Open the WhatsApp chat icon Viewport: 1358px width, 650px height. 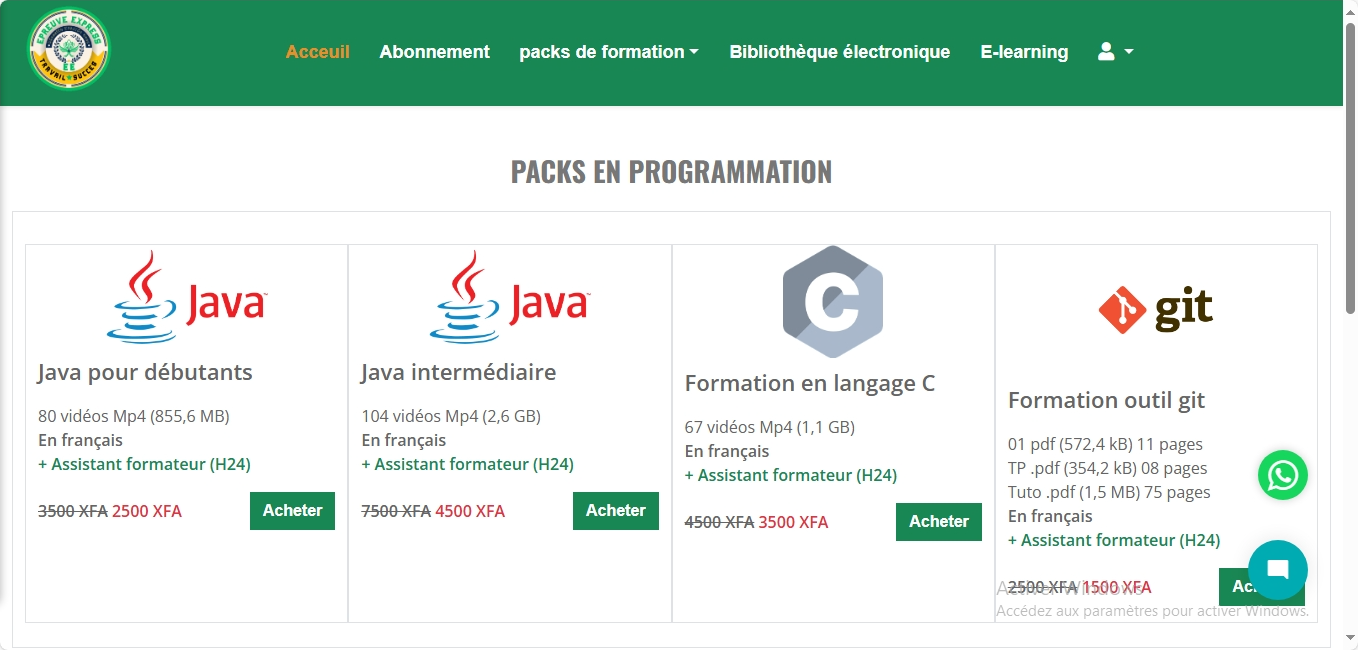coord(1282,475)
